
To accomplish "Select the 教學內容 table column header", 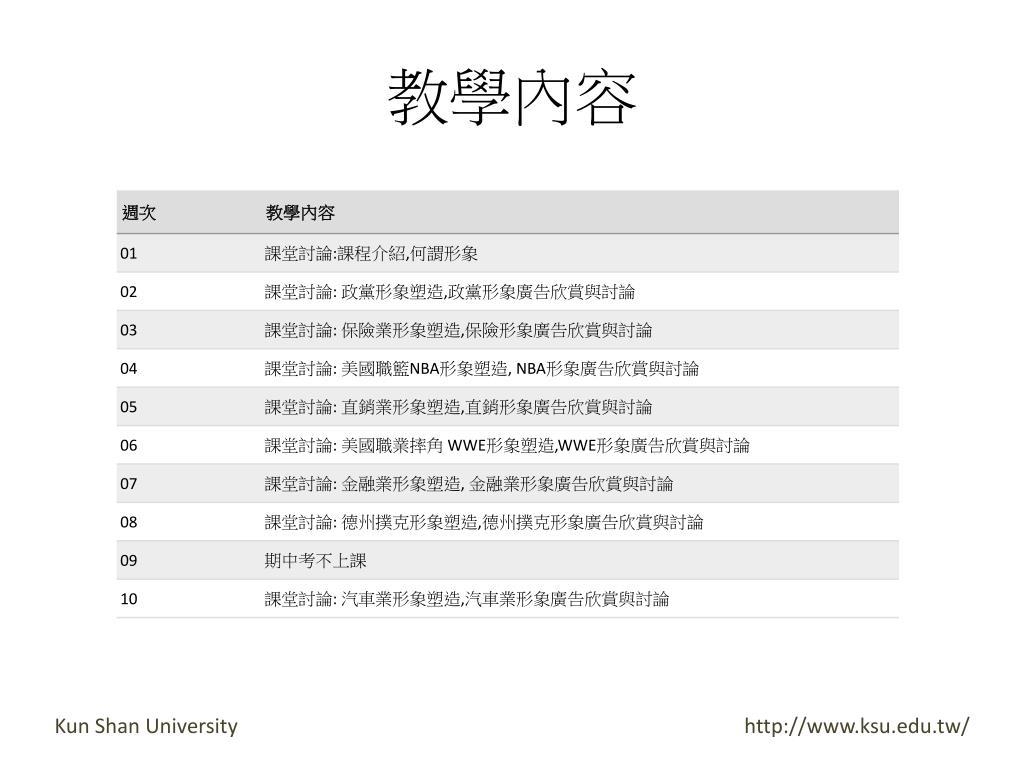I will (x=300, y=213).
